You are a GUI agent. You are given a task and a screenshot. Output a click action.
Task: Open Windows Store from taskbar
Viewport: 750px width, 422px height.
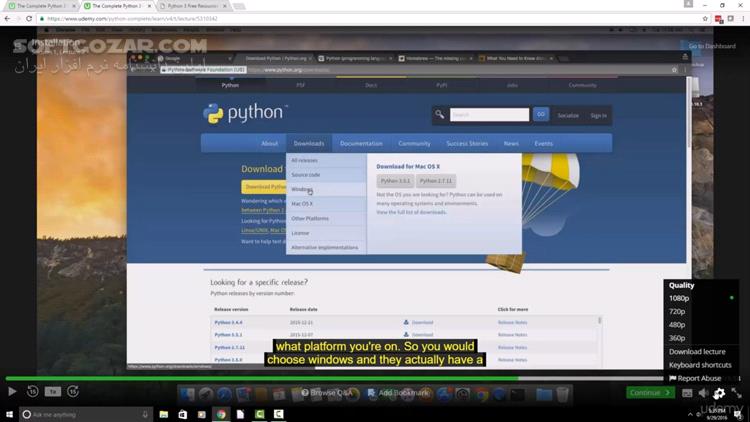click(183, 414)
